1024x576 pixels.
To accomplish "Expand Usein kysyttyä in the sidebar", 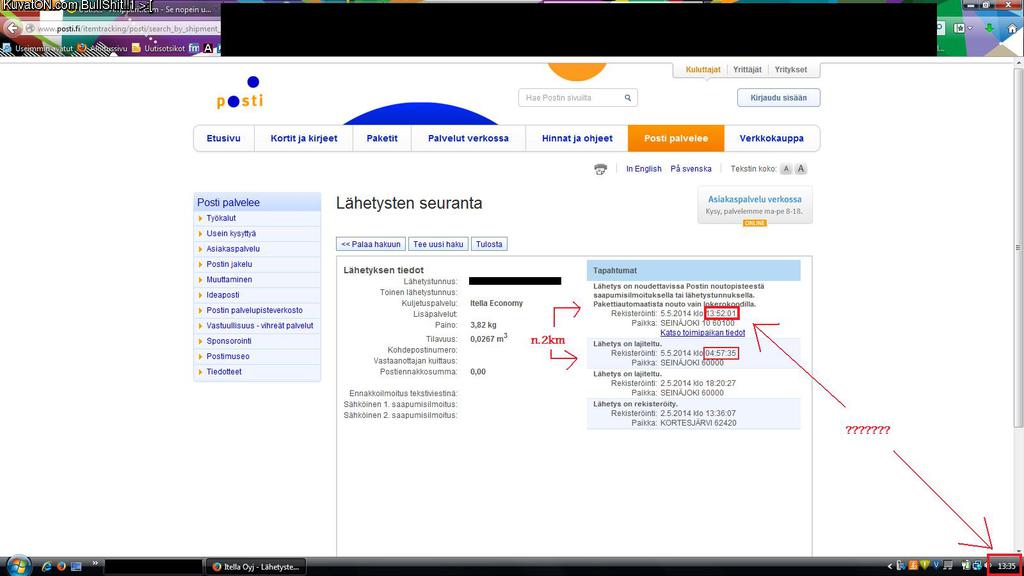I will [231, 233].
